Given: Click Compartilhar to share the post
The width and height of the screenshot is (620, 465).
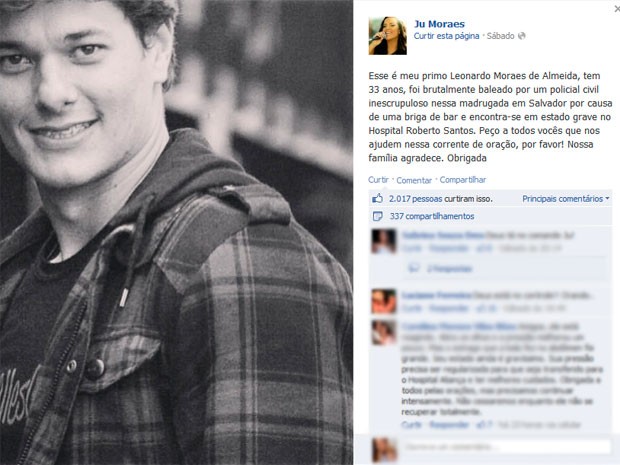Looking at the screenshot, I should click(x=463, y=180).
